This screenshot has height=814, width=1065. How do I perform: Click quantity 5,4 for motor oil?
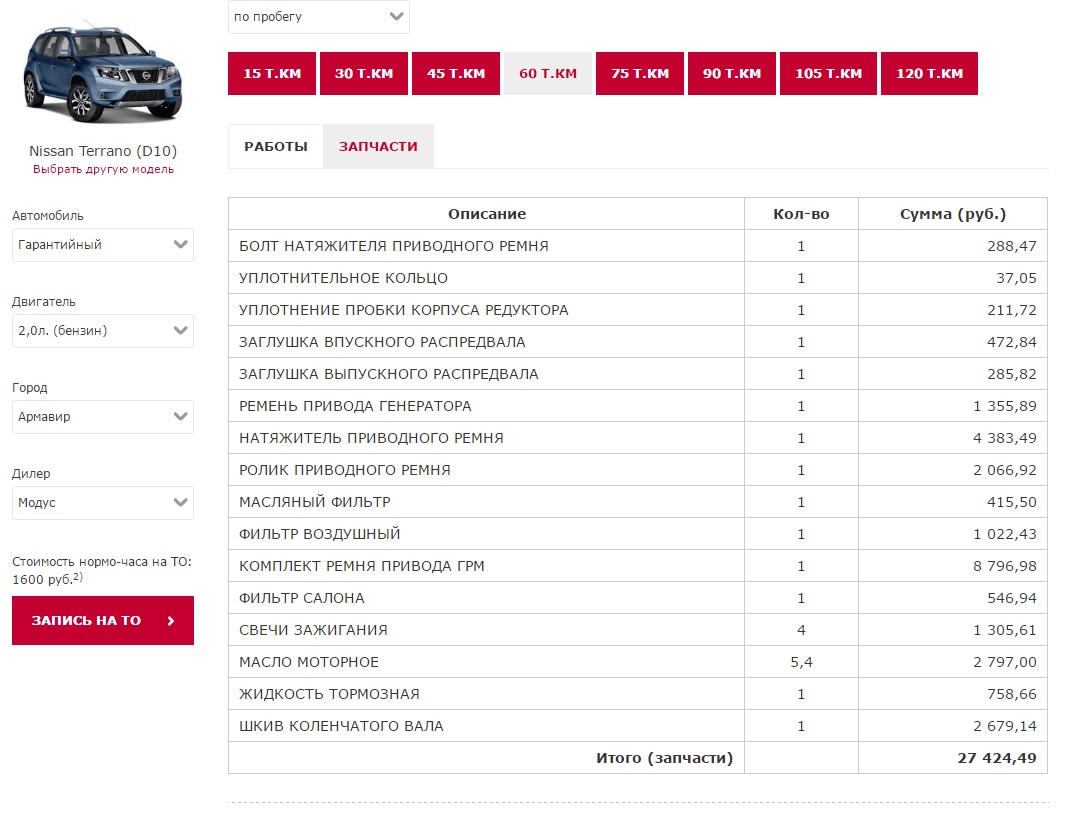801,662
